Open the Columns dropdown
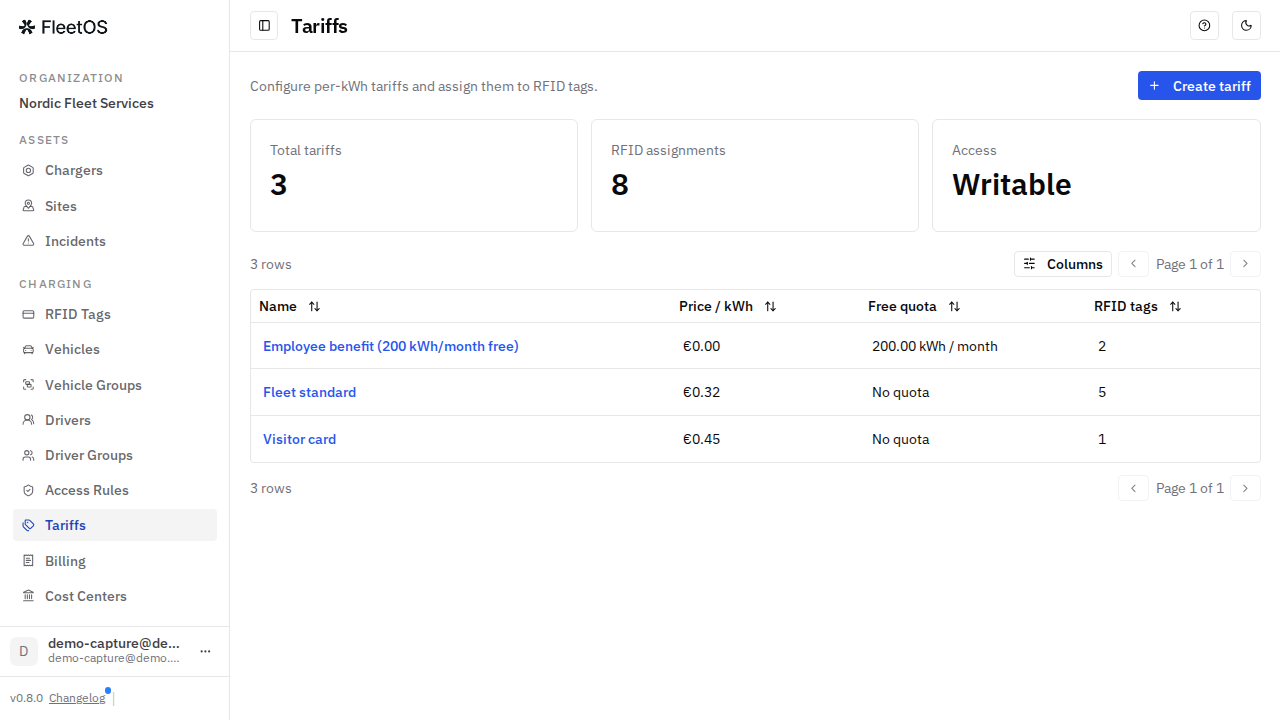This screenshot has width=1280, height=720. pyautogui.click(x=1063, y=264)
